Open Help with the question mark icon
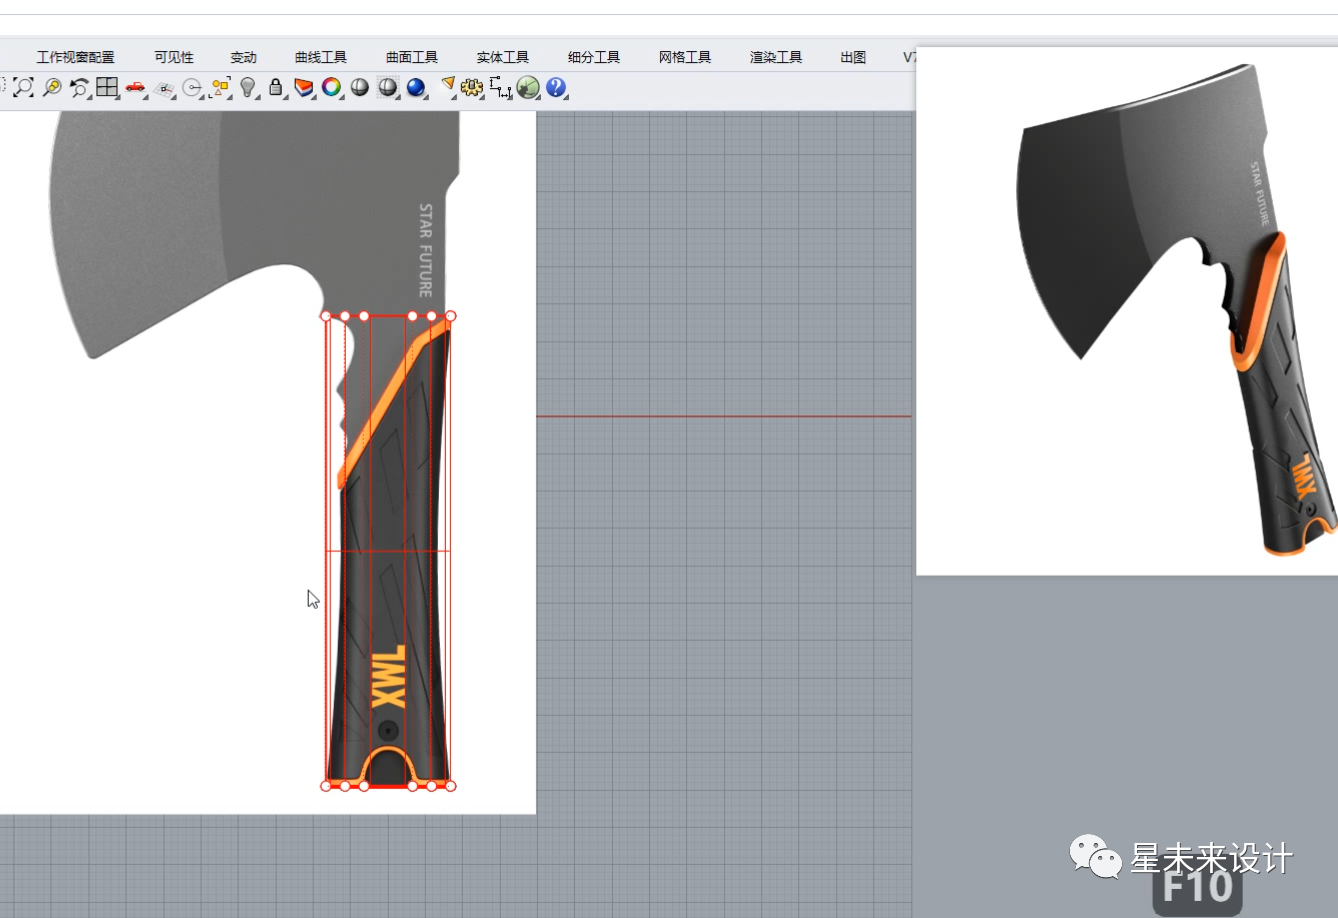The height and width of the screenshot is (918, 1338). [x=556, y=88]
